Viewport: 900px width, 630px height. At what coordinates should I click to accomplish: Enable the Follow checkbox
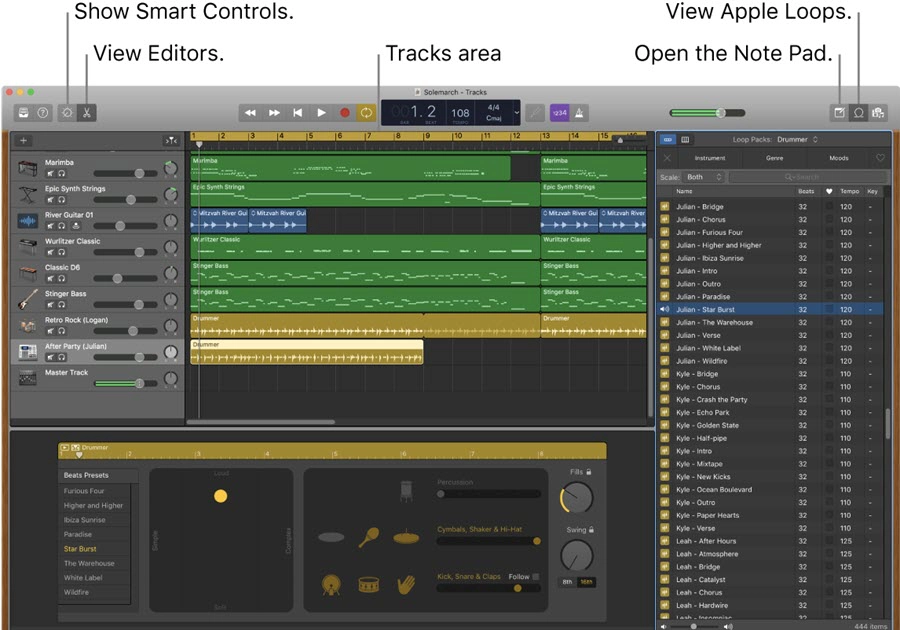coord(536,577)
